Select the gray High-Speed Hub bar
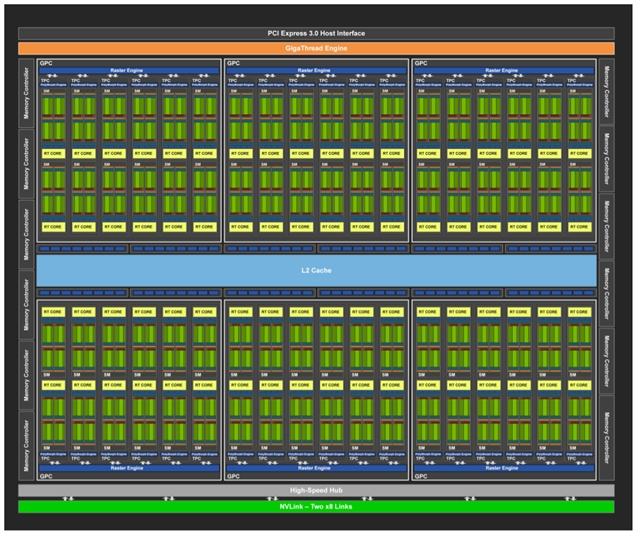 (x=316, y=490)
